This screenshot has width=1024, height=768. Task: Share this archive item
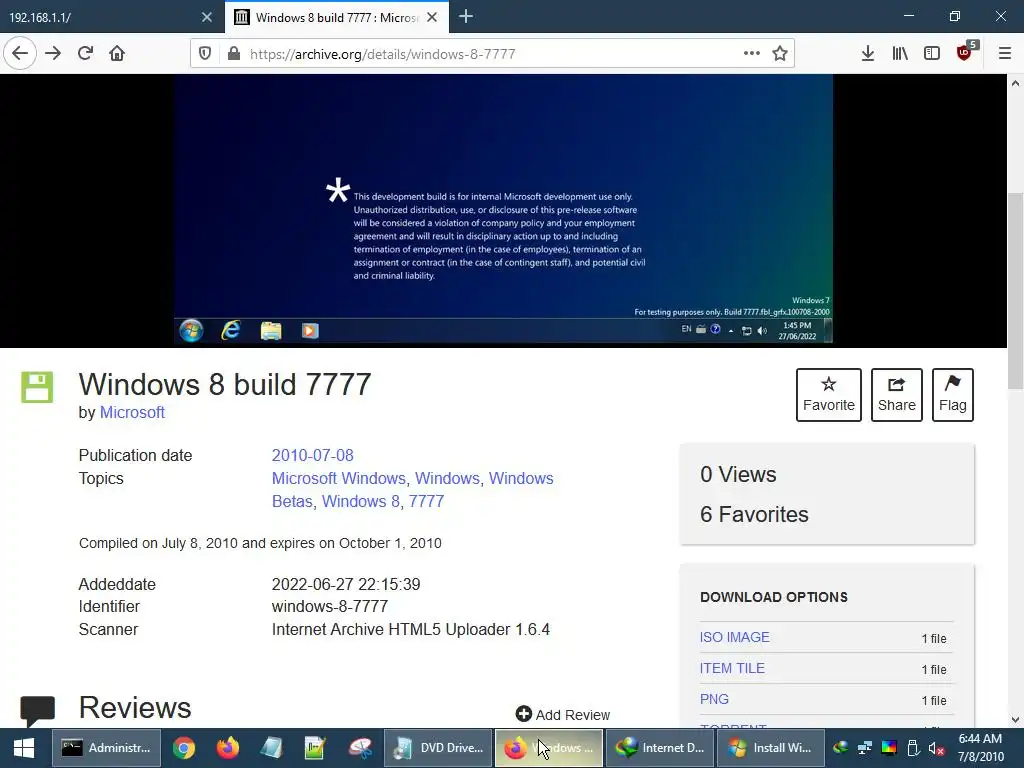[x=897, y=395]
